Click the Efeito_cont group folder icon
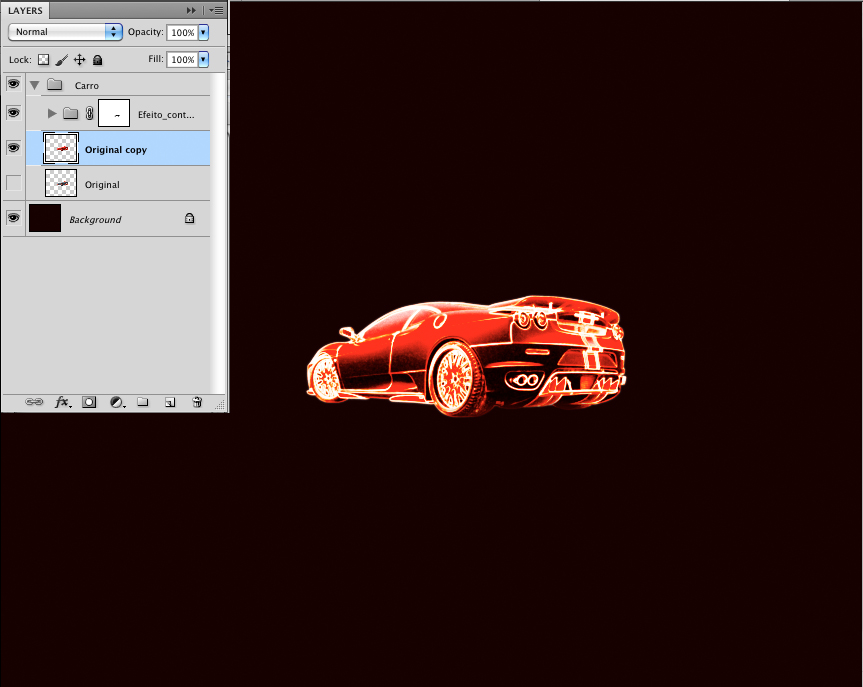 tap(70, 113)
